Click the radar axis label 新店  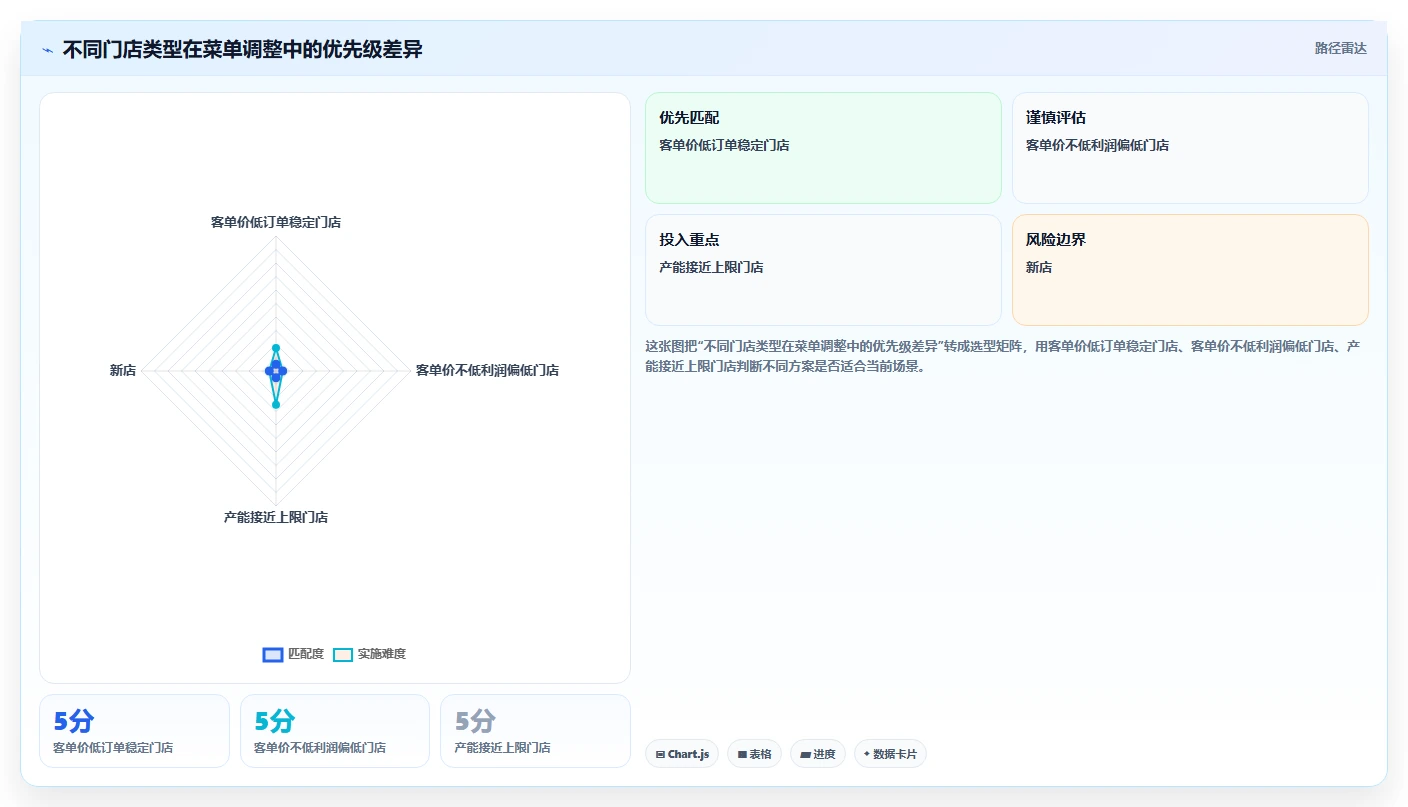coord(123,370)
